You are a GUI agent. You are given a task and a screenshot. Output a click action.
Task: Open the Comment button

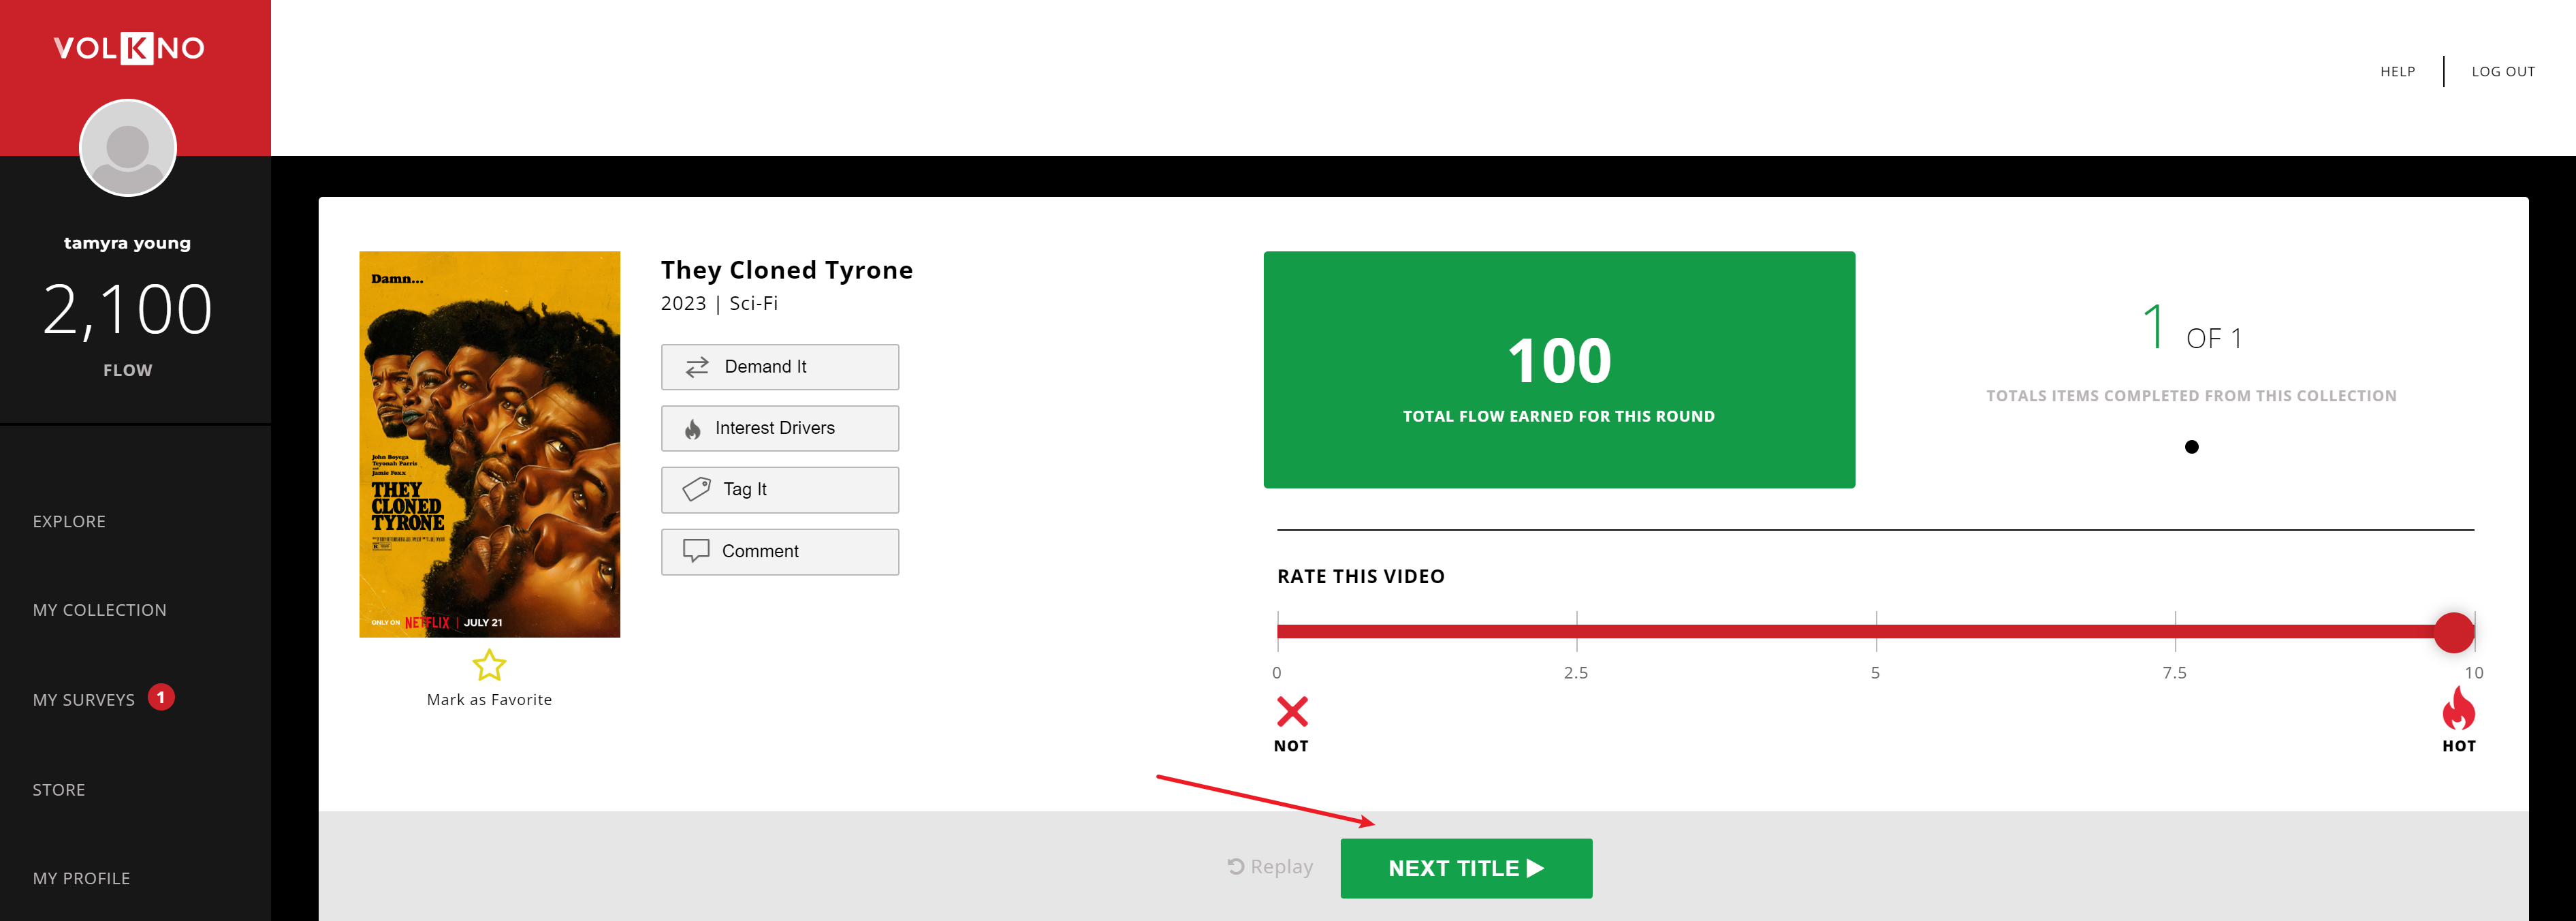(779, 551)
